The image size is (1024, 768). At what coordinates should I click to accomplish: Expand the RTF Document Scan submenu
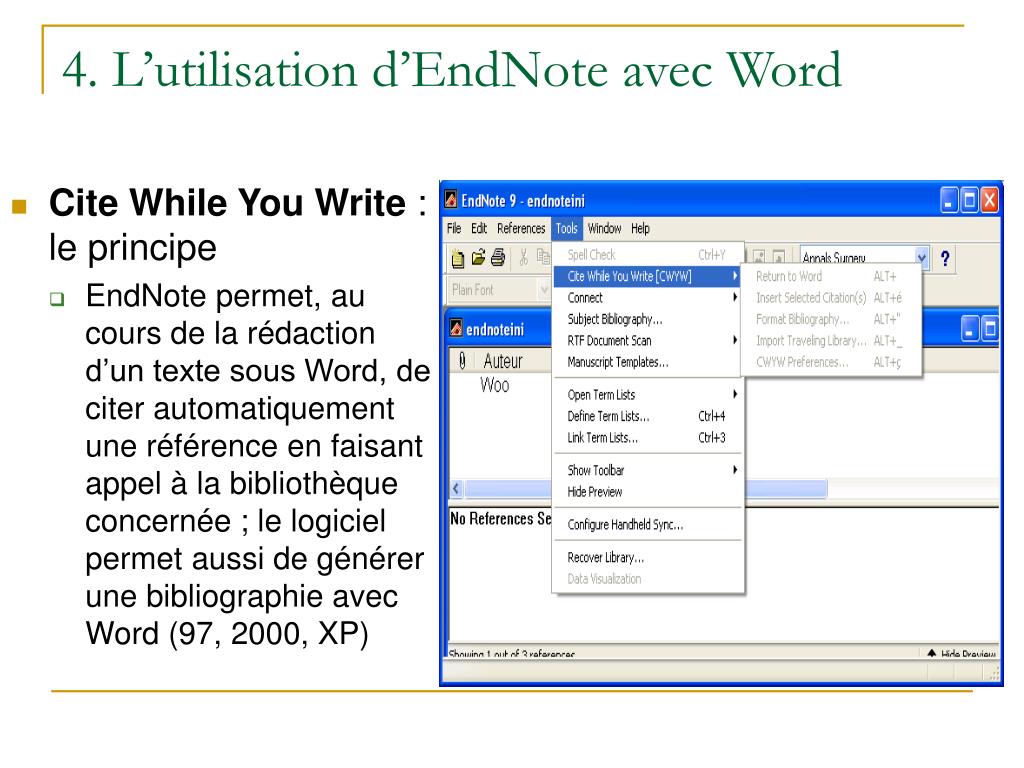[646, 340]
